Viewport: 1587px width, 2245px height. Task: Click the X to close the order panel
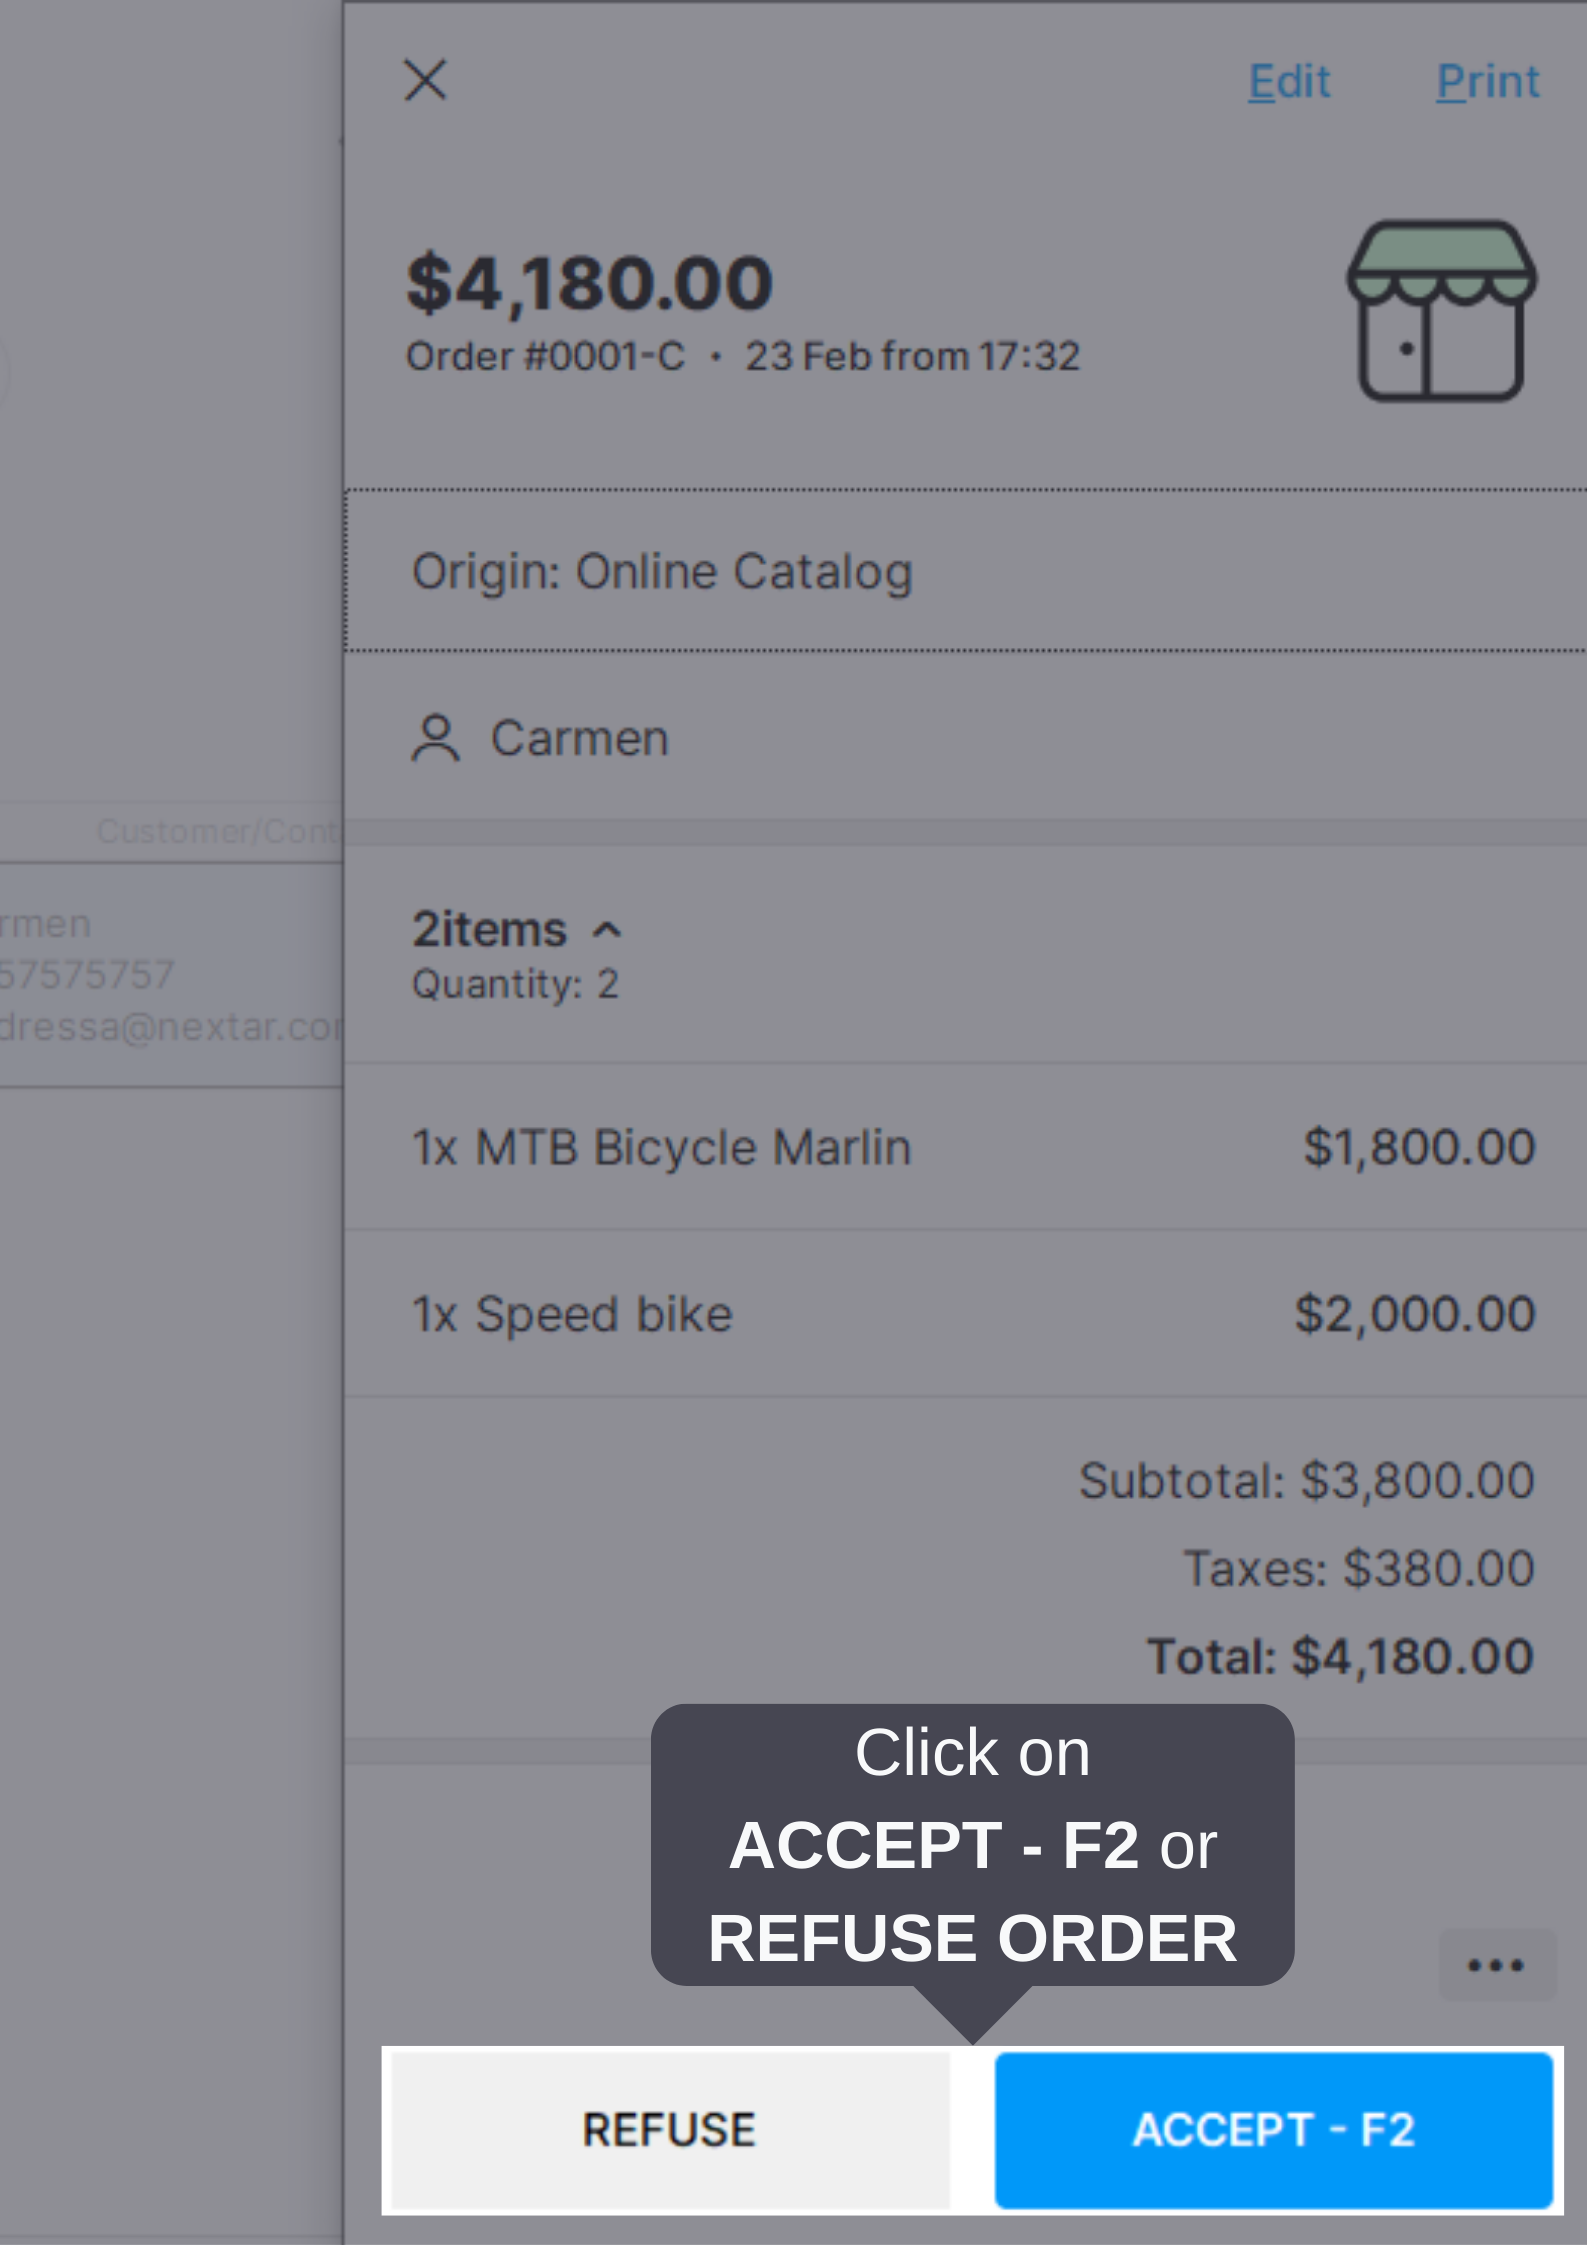click(x=424, y=80)
